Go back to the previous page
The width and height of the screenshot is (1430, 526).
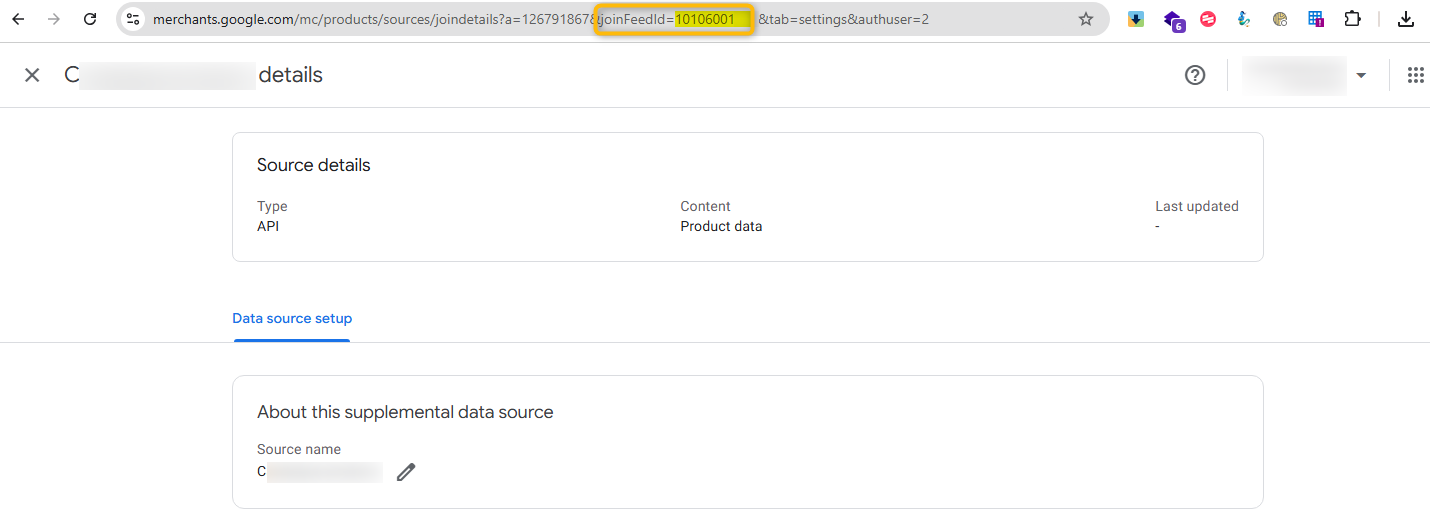(18, 19)
